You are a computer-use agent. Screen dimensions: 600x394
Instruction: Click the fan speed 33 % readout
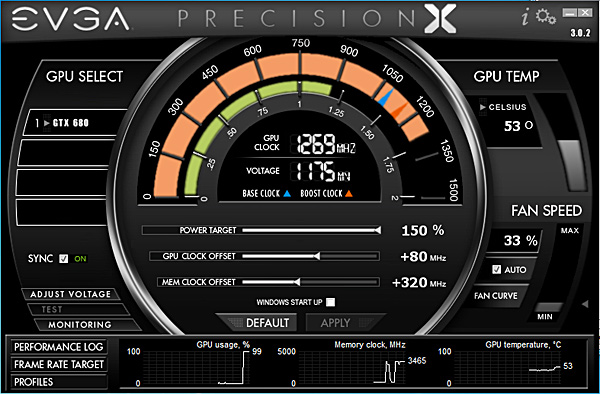[520, 241]
